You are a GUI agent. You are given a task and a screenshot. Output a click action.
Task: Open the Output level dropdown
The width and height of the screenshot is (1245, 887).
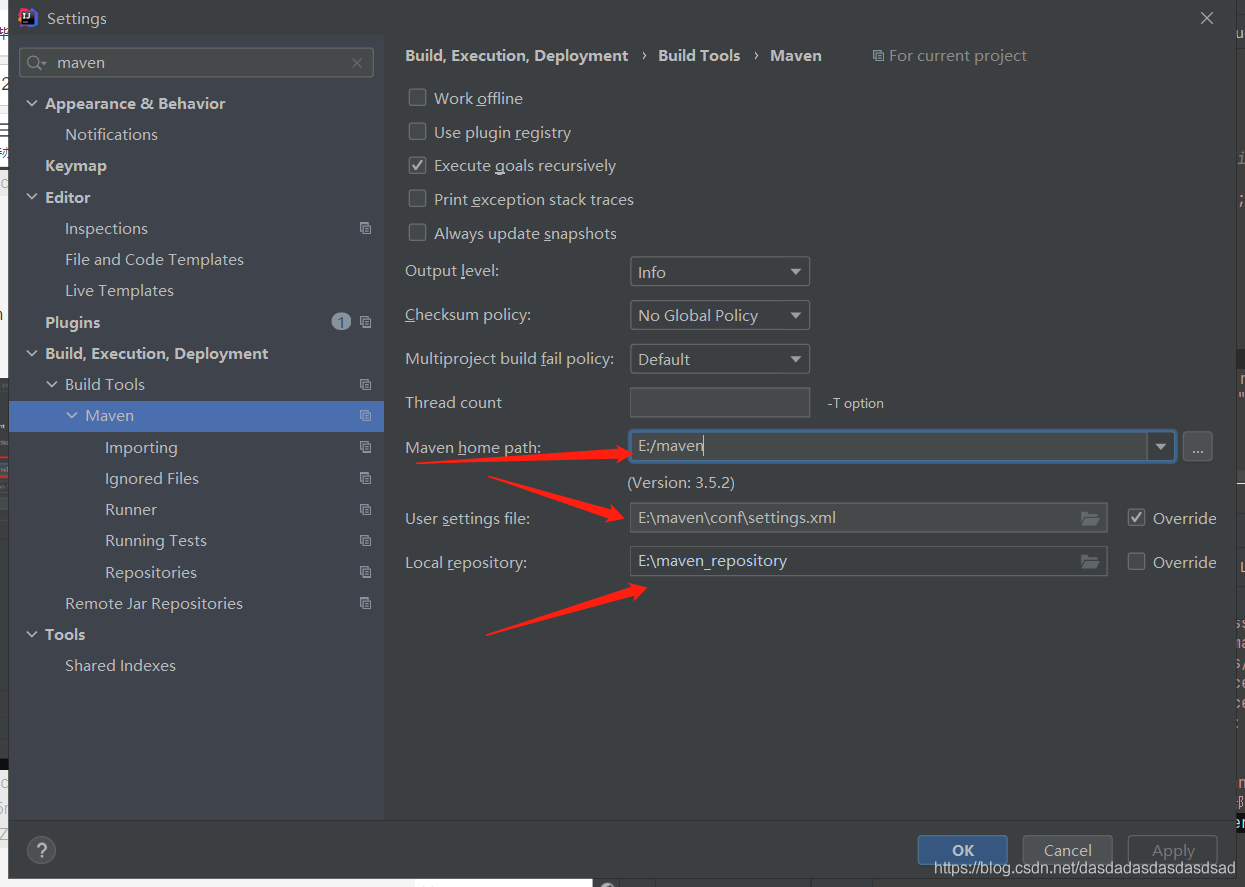click(x=719, y=272)
